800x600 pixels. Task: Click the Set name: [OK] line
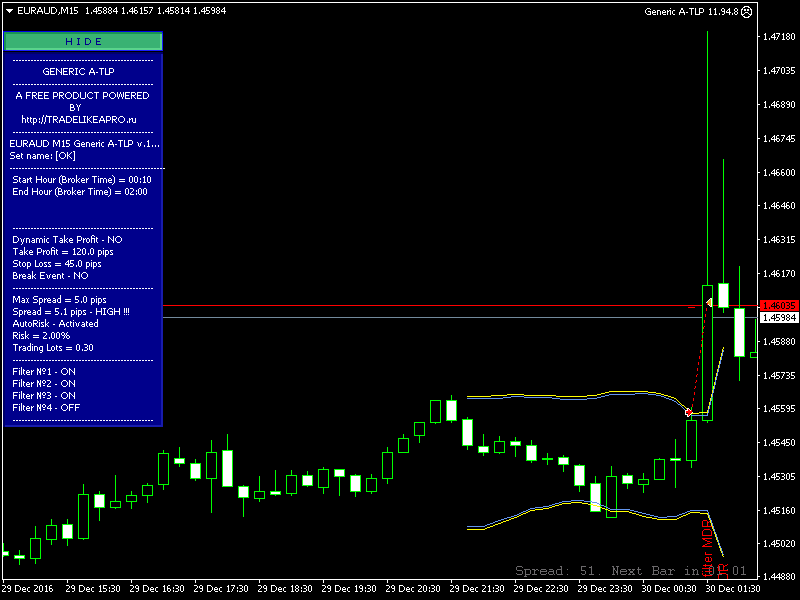tap(42, 156)
